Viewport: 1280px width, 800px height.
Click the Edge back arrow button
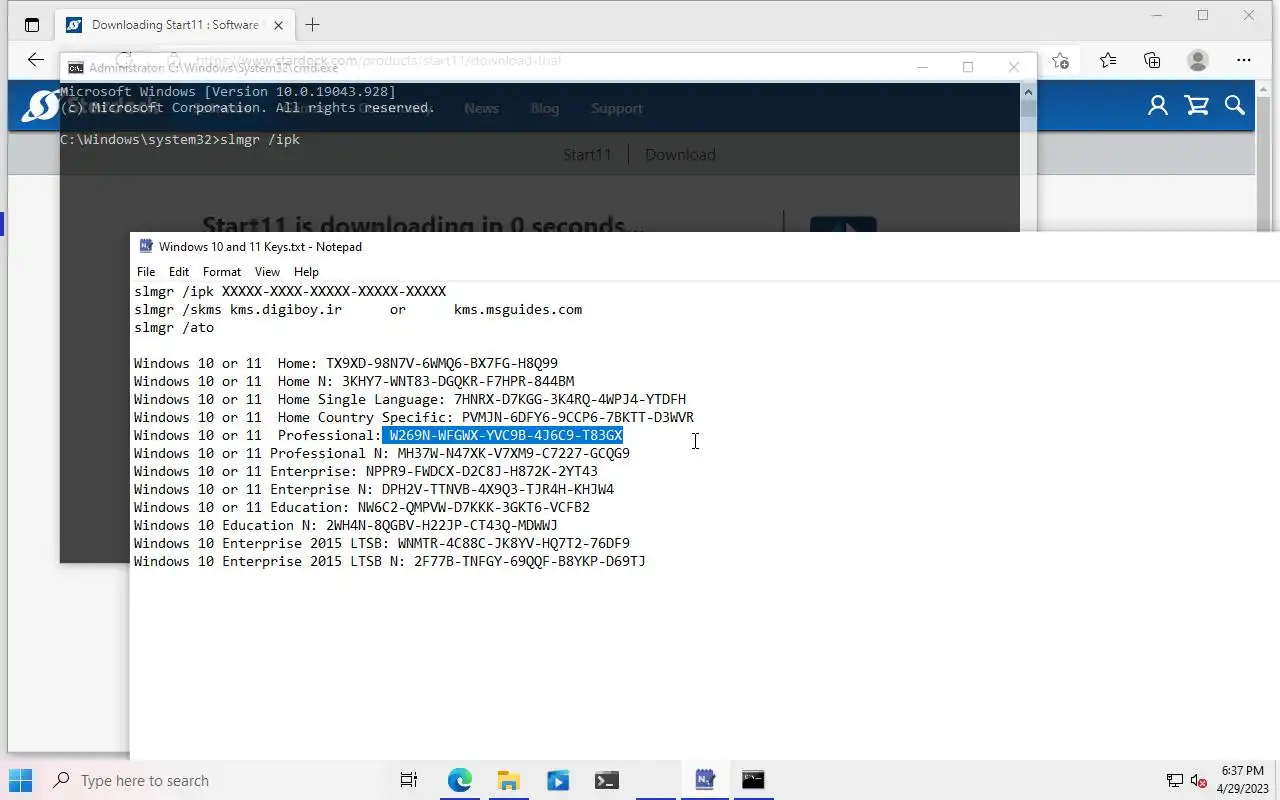pos(36,60)
